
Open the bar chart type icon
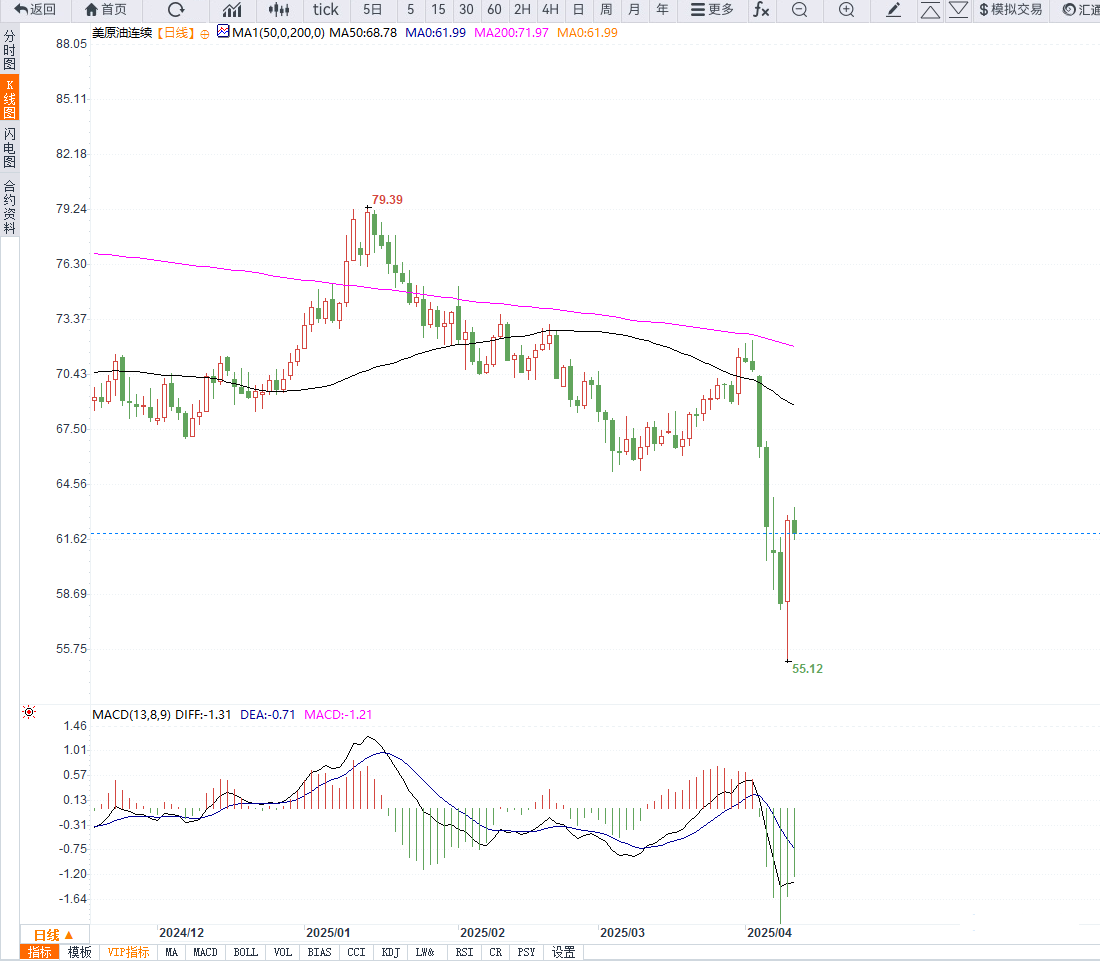click(x=232, y=10)
